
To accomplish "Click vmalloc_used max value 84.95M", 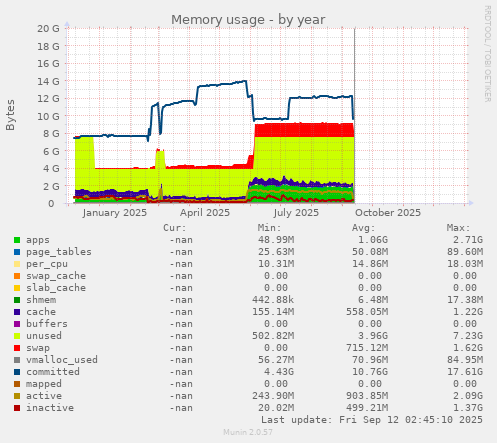I will point(465,360).
